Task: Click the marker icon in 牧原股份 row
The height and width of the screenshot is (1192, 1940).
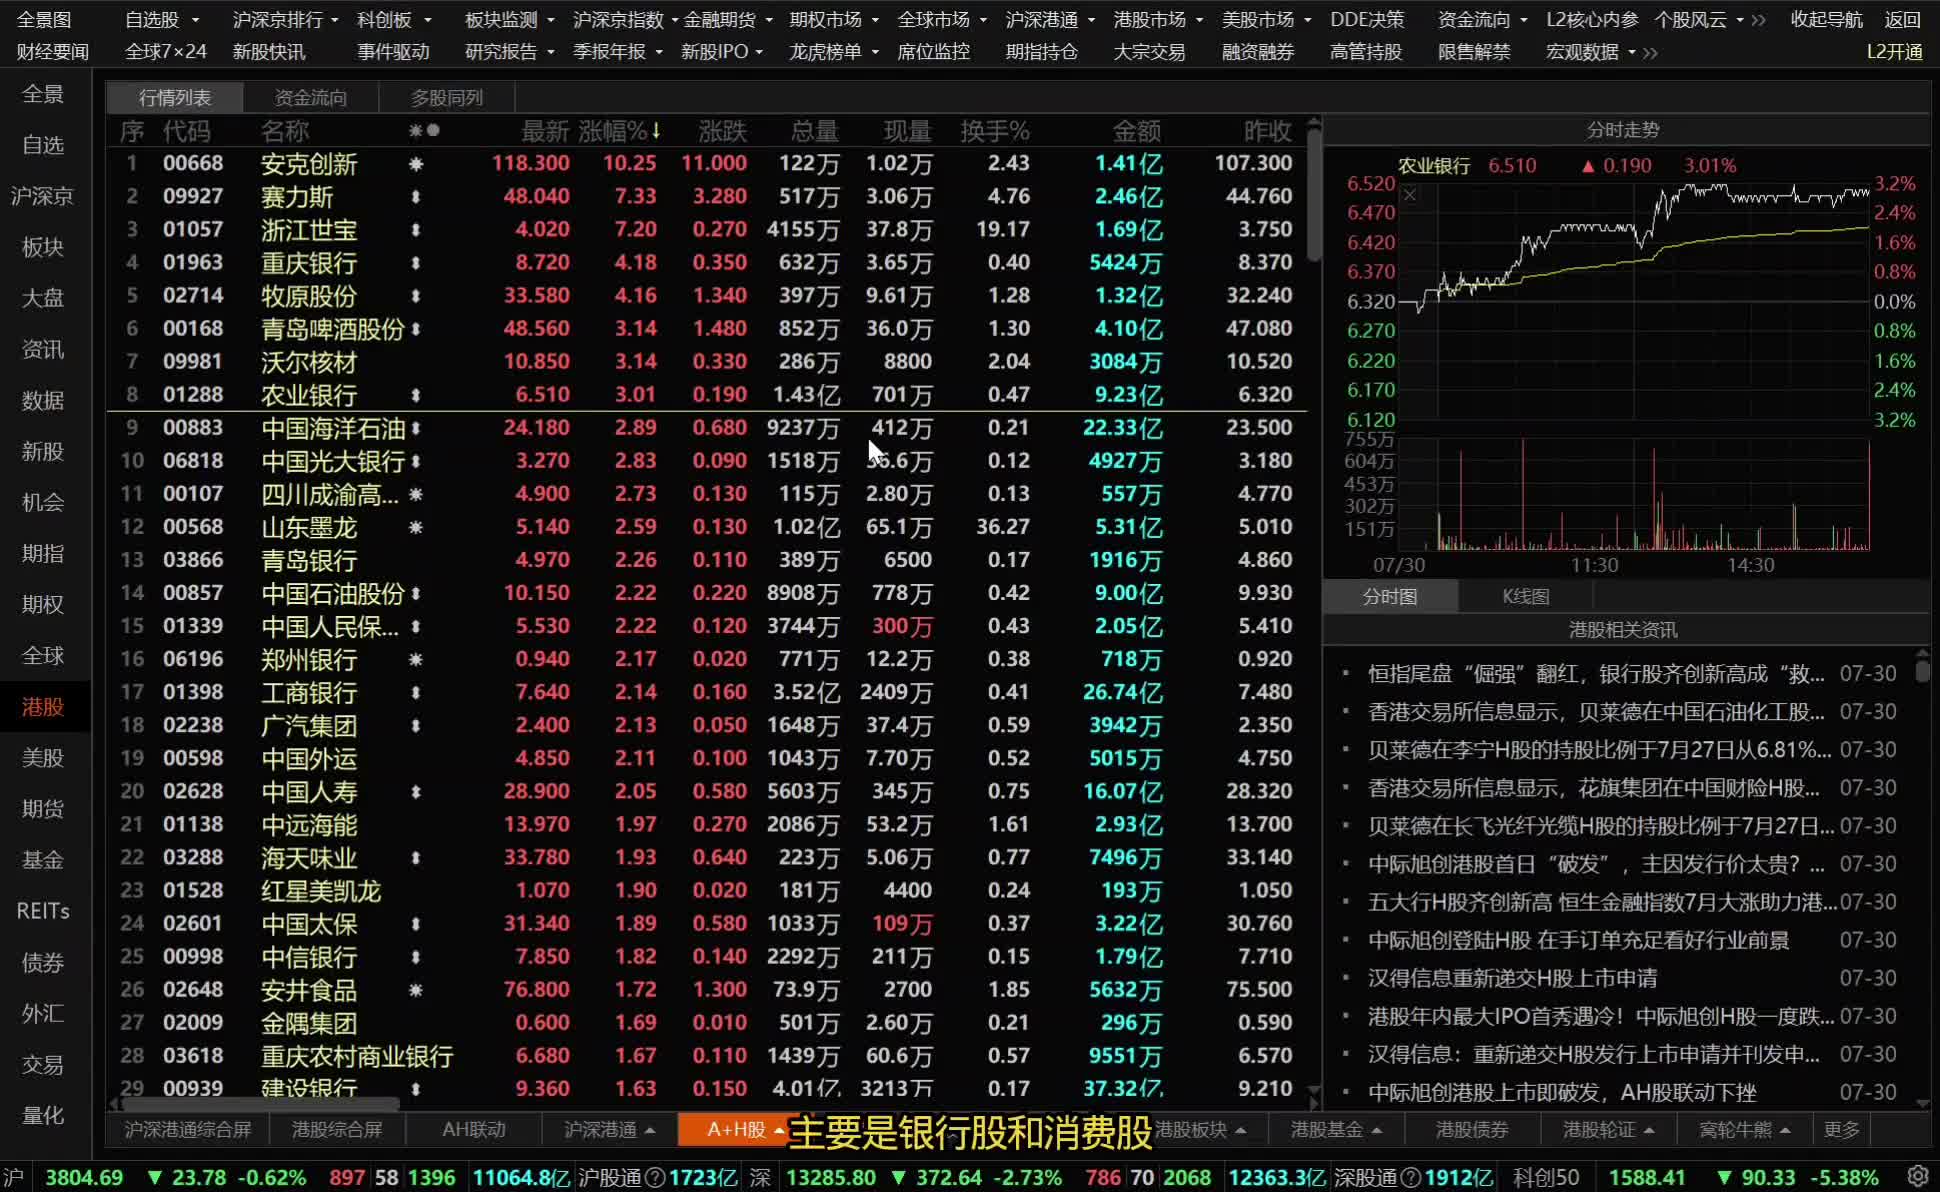Action: pyautogui.click(x=416, y=295)
